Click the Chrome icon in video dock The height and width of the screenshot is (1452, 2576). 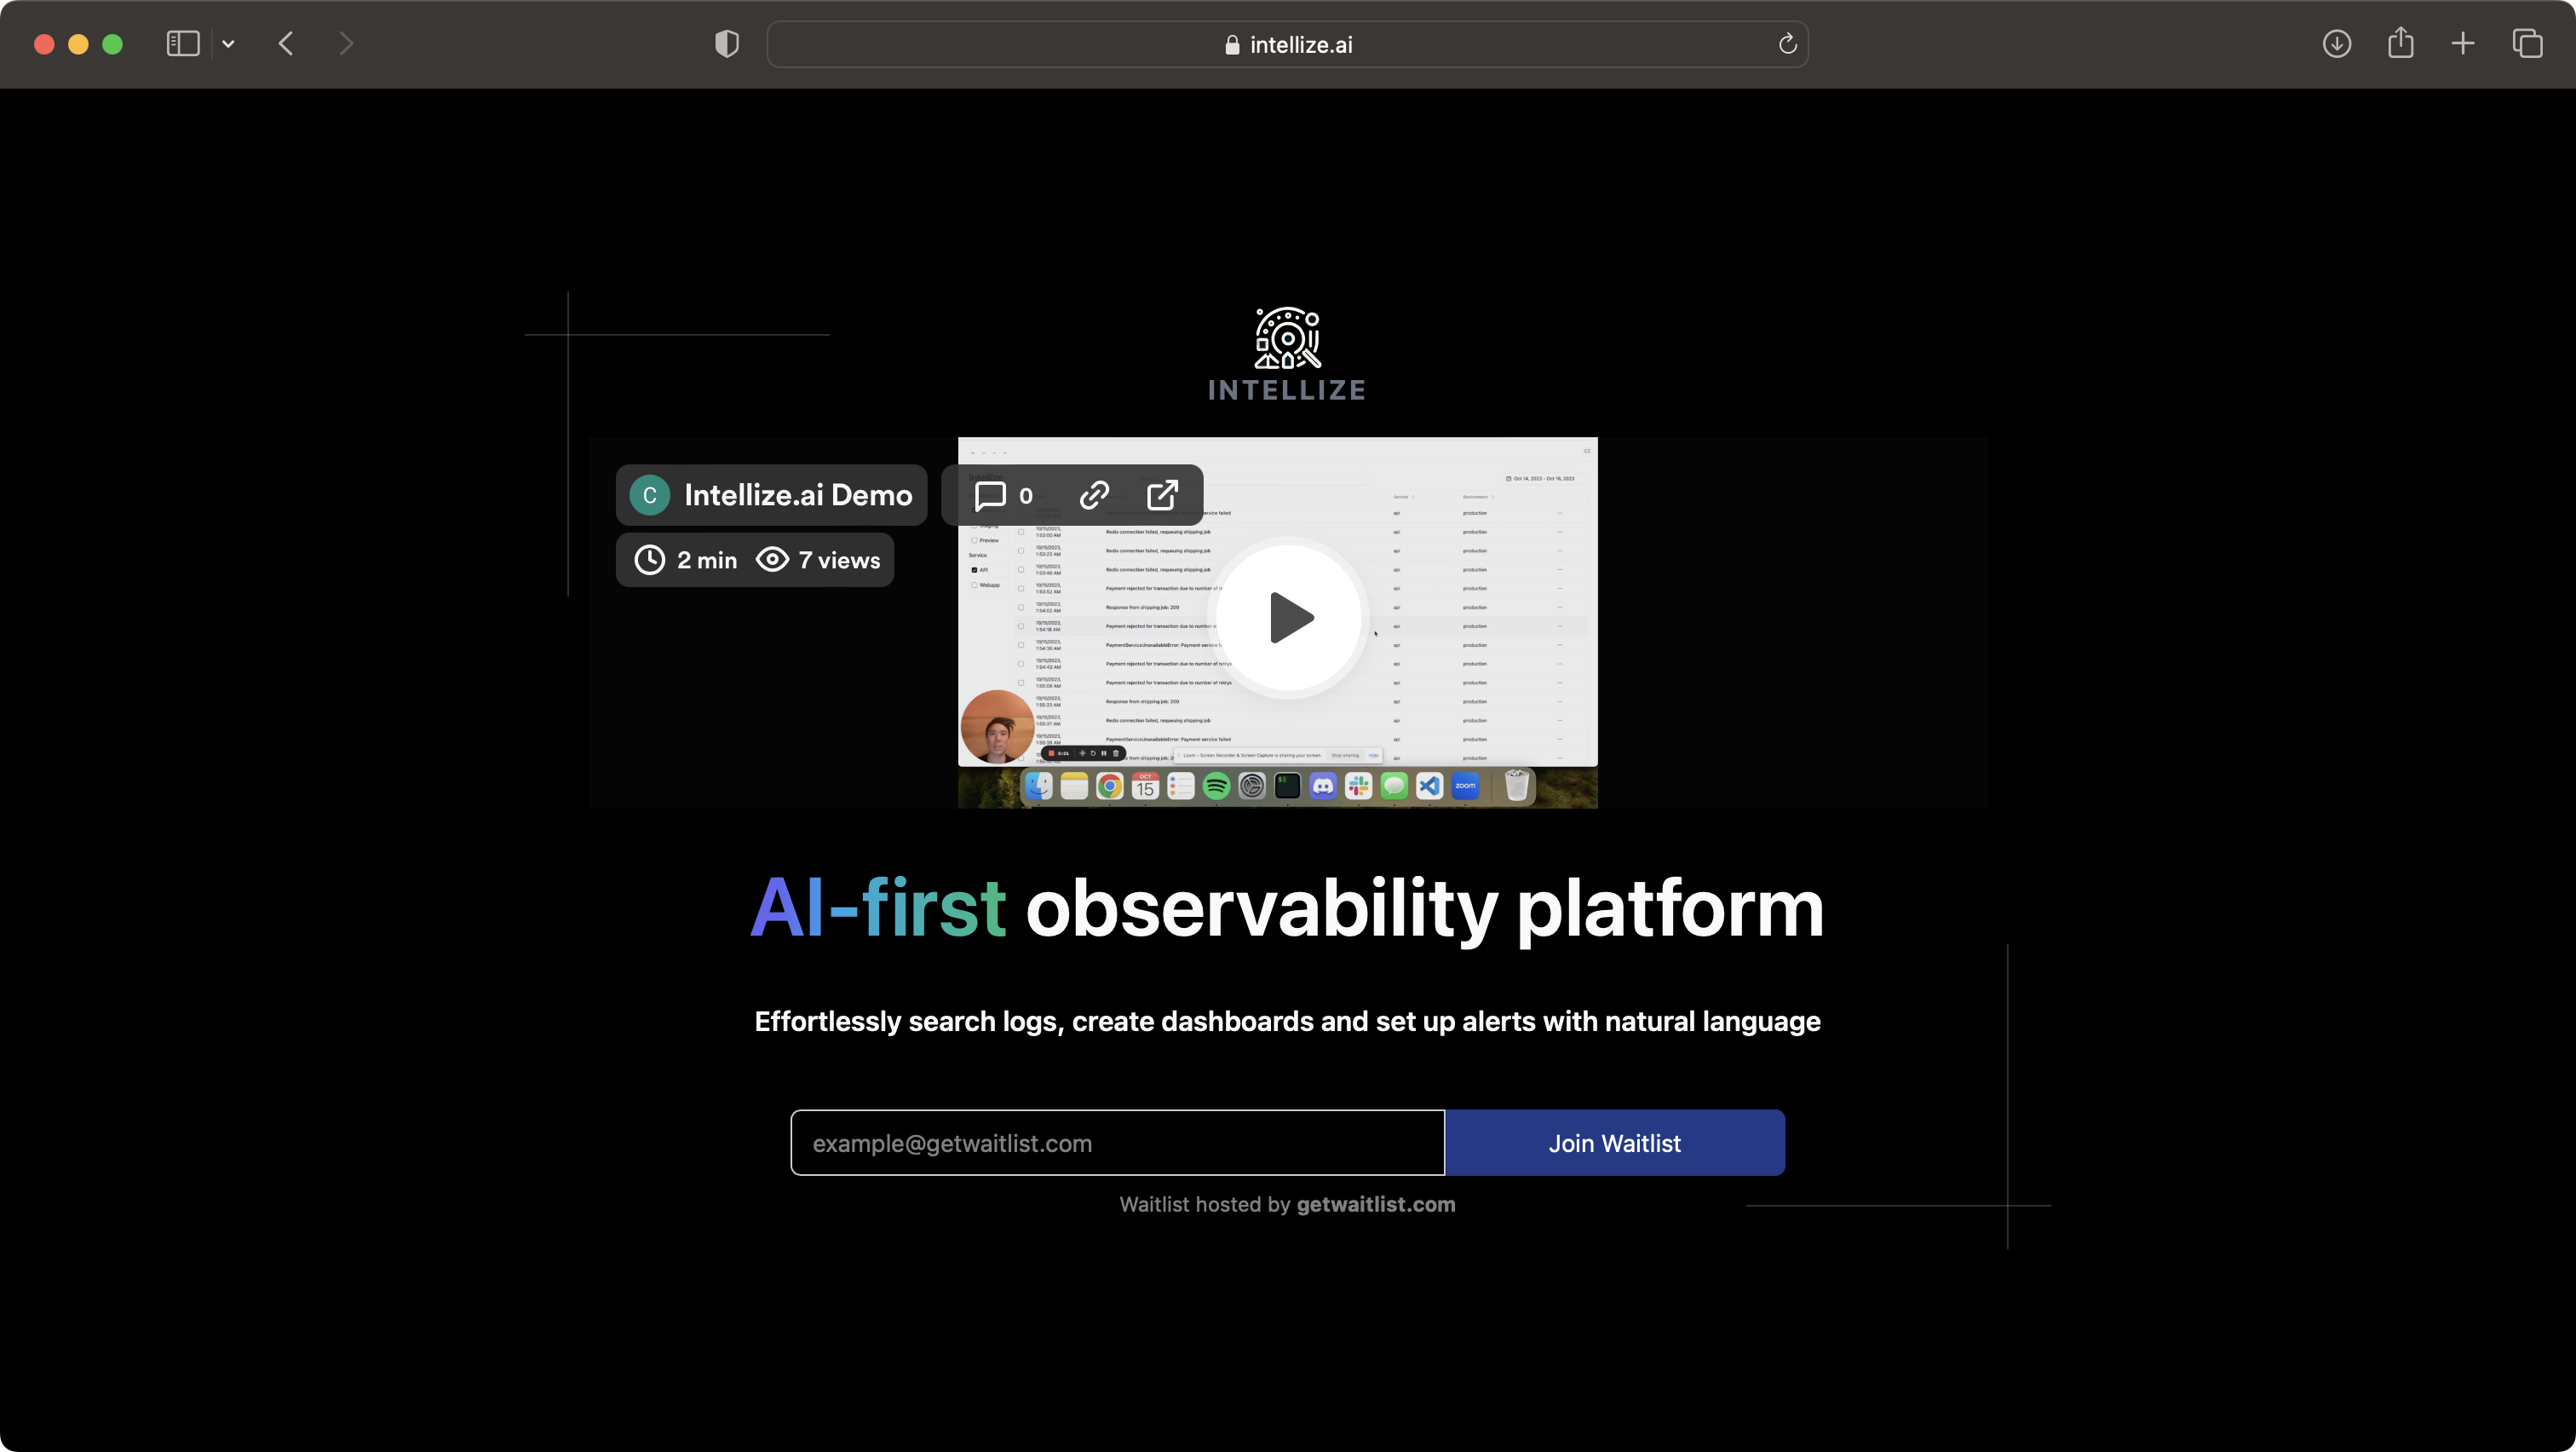pyautogui.click(x=1110, y=787)
